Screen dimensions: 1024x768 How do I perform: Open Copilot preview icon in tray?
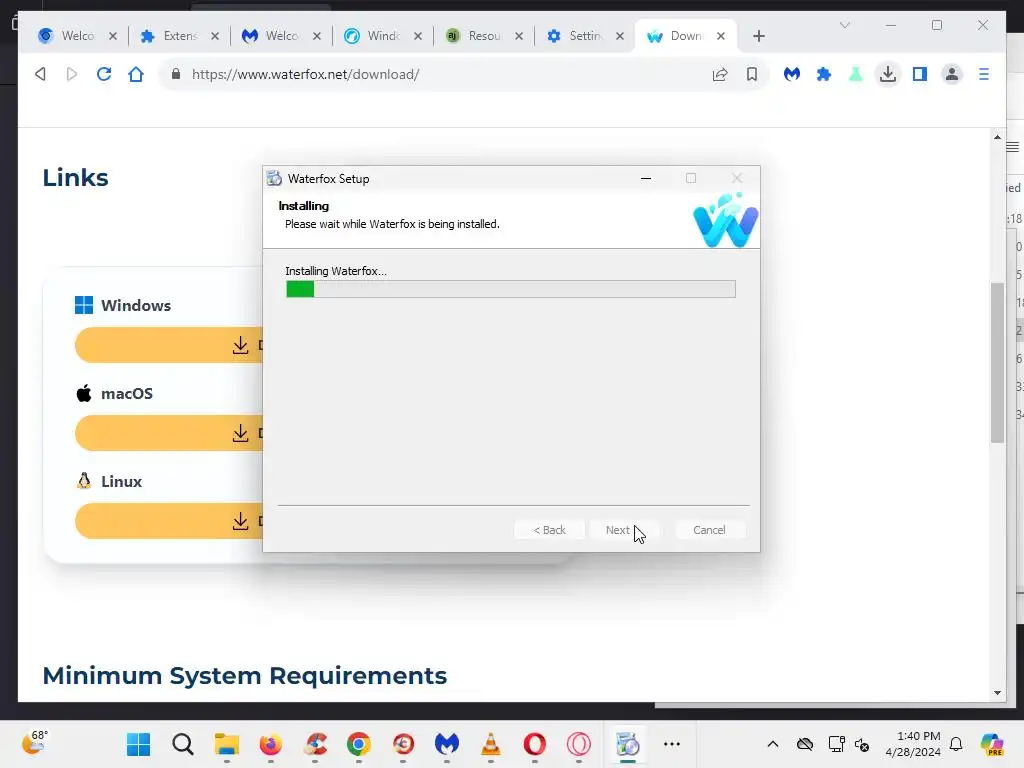click(x=992, y=744)
